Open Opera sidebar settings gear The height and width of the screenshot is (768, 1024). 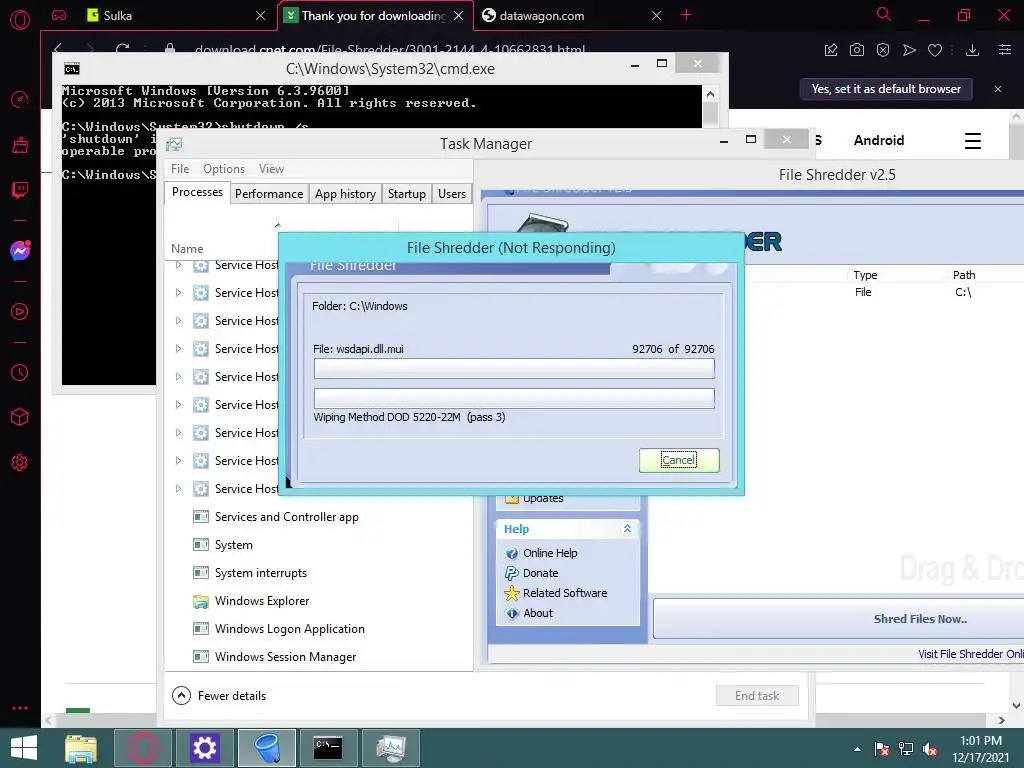[20, 462]
